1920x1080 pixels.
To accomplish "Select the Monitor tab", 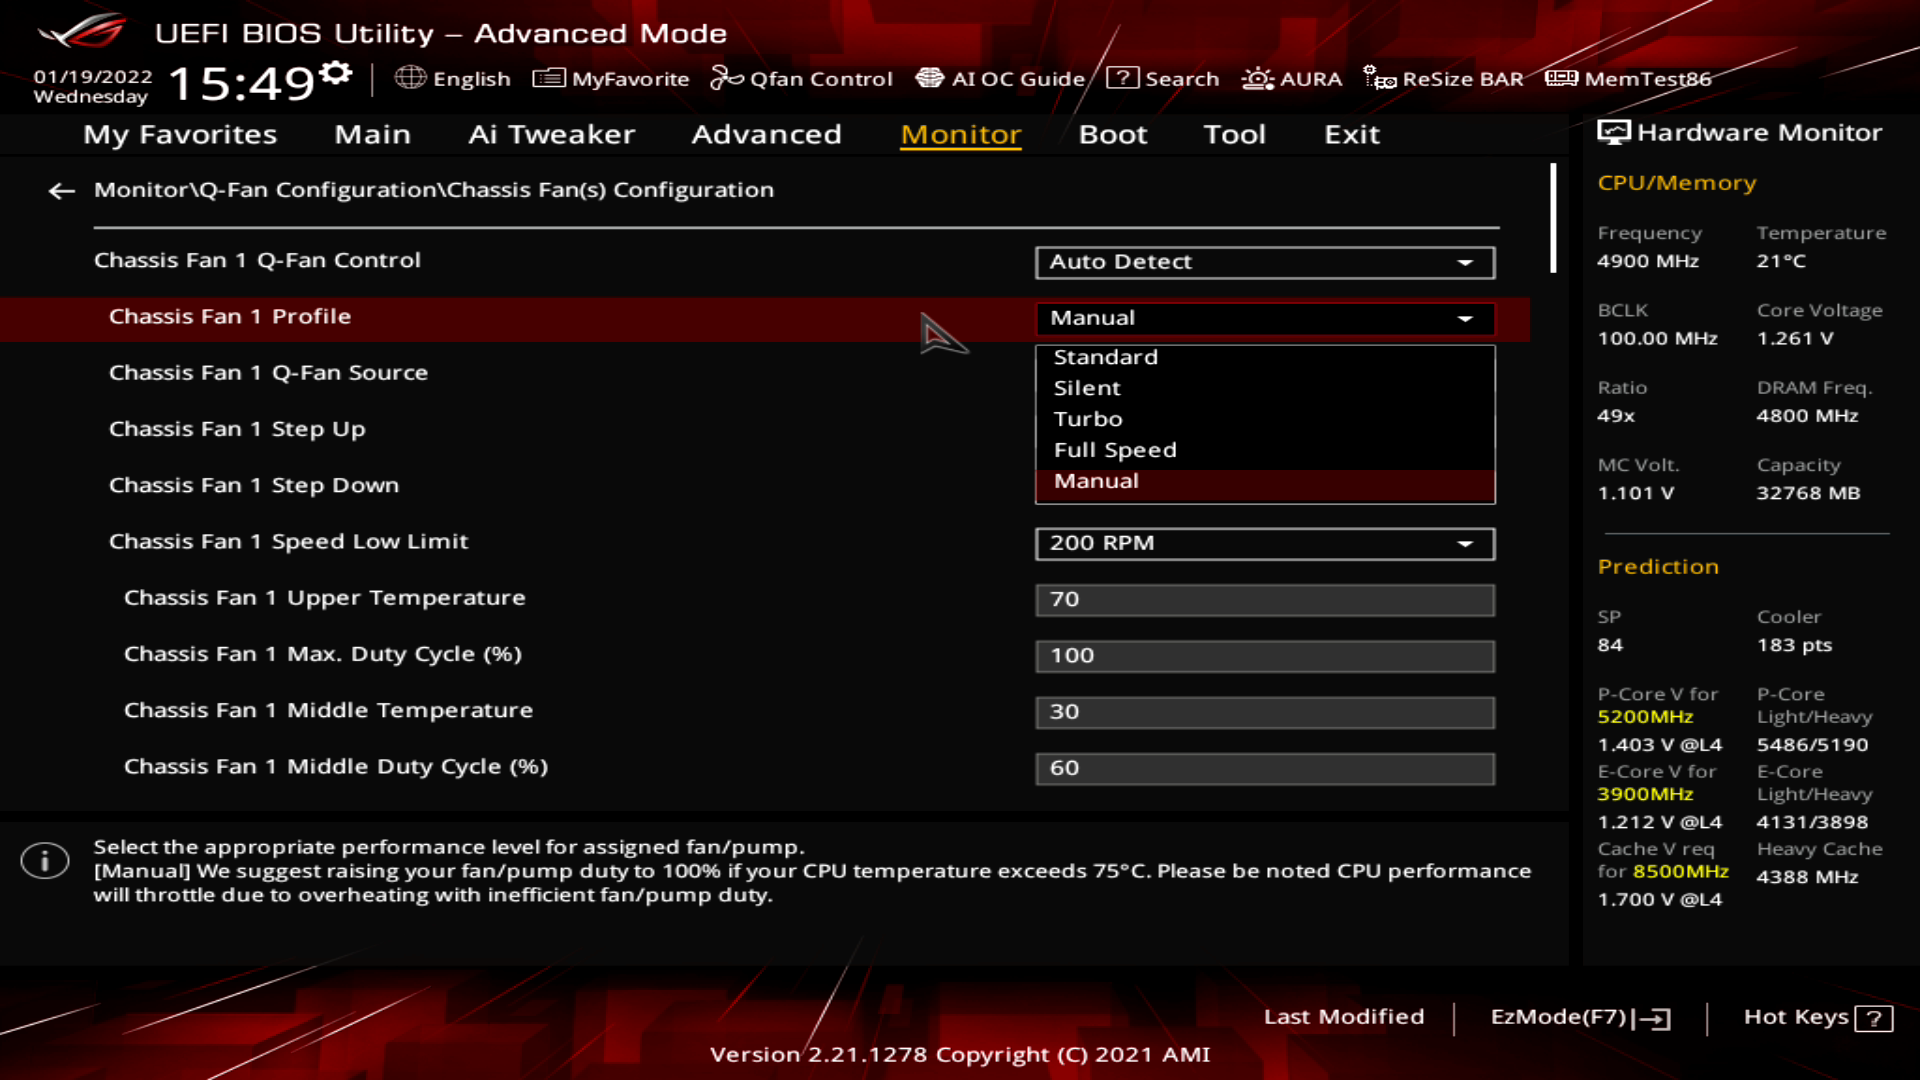I will pyautogui.click(x=960, y=134).
